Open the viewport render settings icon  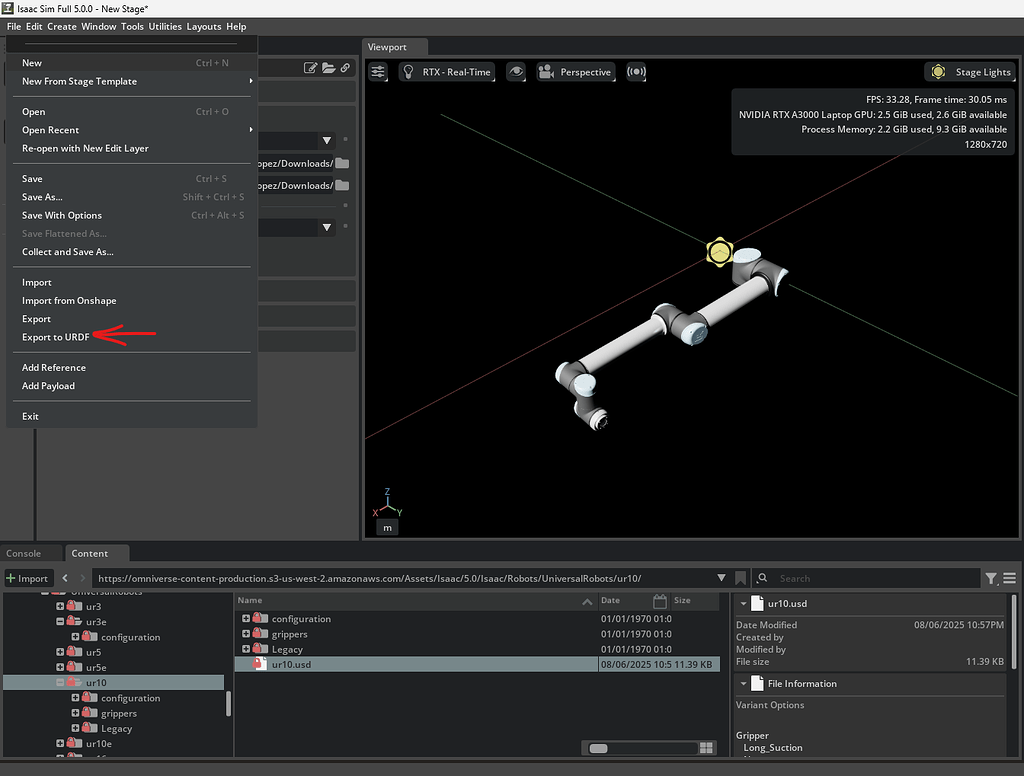pyautogui.click(x=378, y=71)
